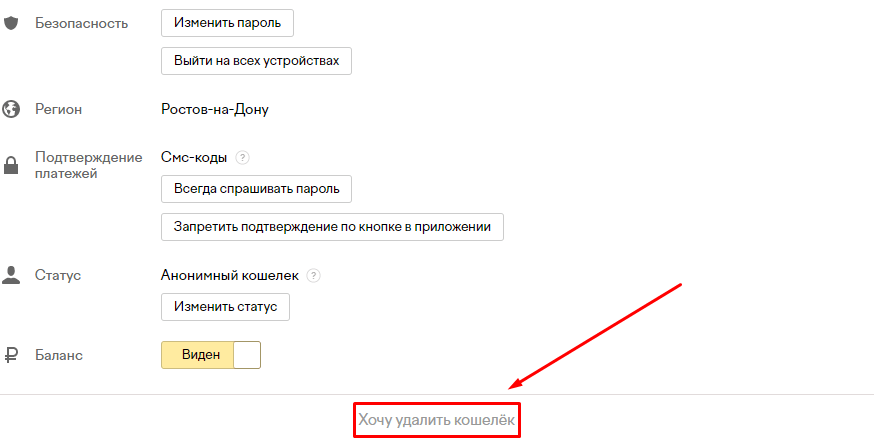Toggle the yellow Виден balance switch
This screenshot has height=440, width=874.
[x=197, y=355]
